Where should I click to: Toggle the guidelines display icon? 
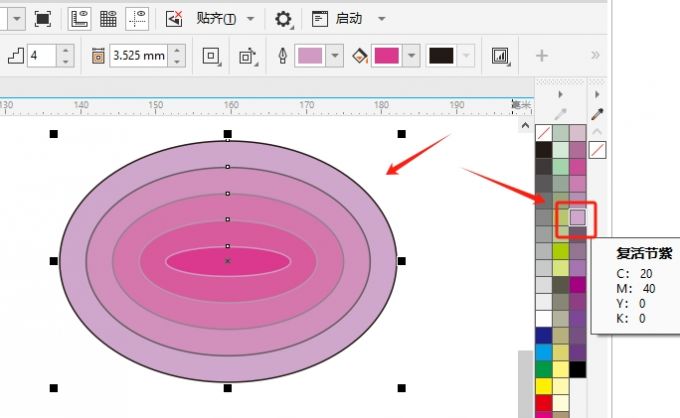click(137, 18)
